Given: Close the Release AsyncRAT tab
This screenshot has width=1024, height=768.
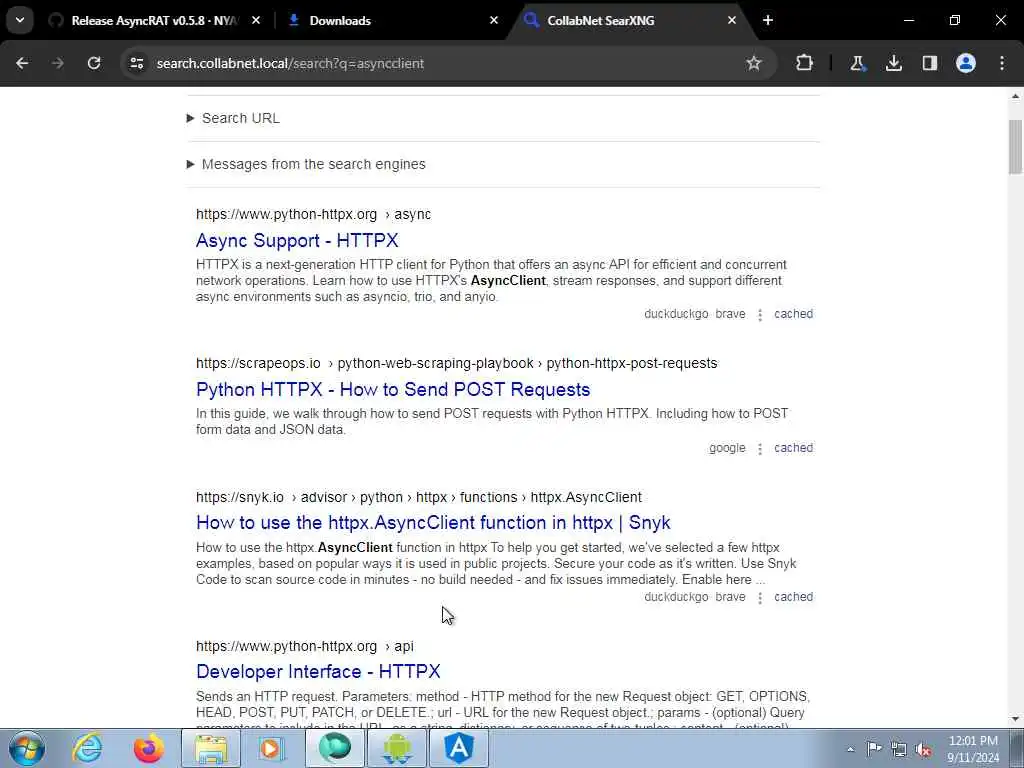Looking at the screenshot, I should [256, 20].
